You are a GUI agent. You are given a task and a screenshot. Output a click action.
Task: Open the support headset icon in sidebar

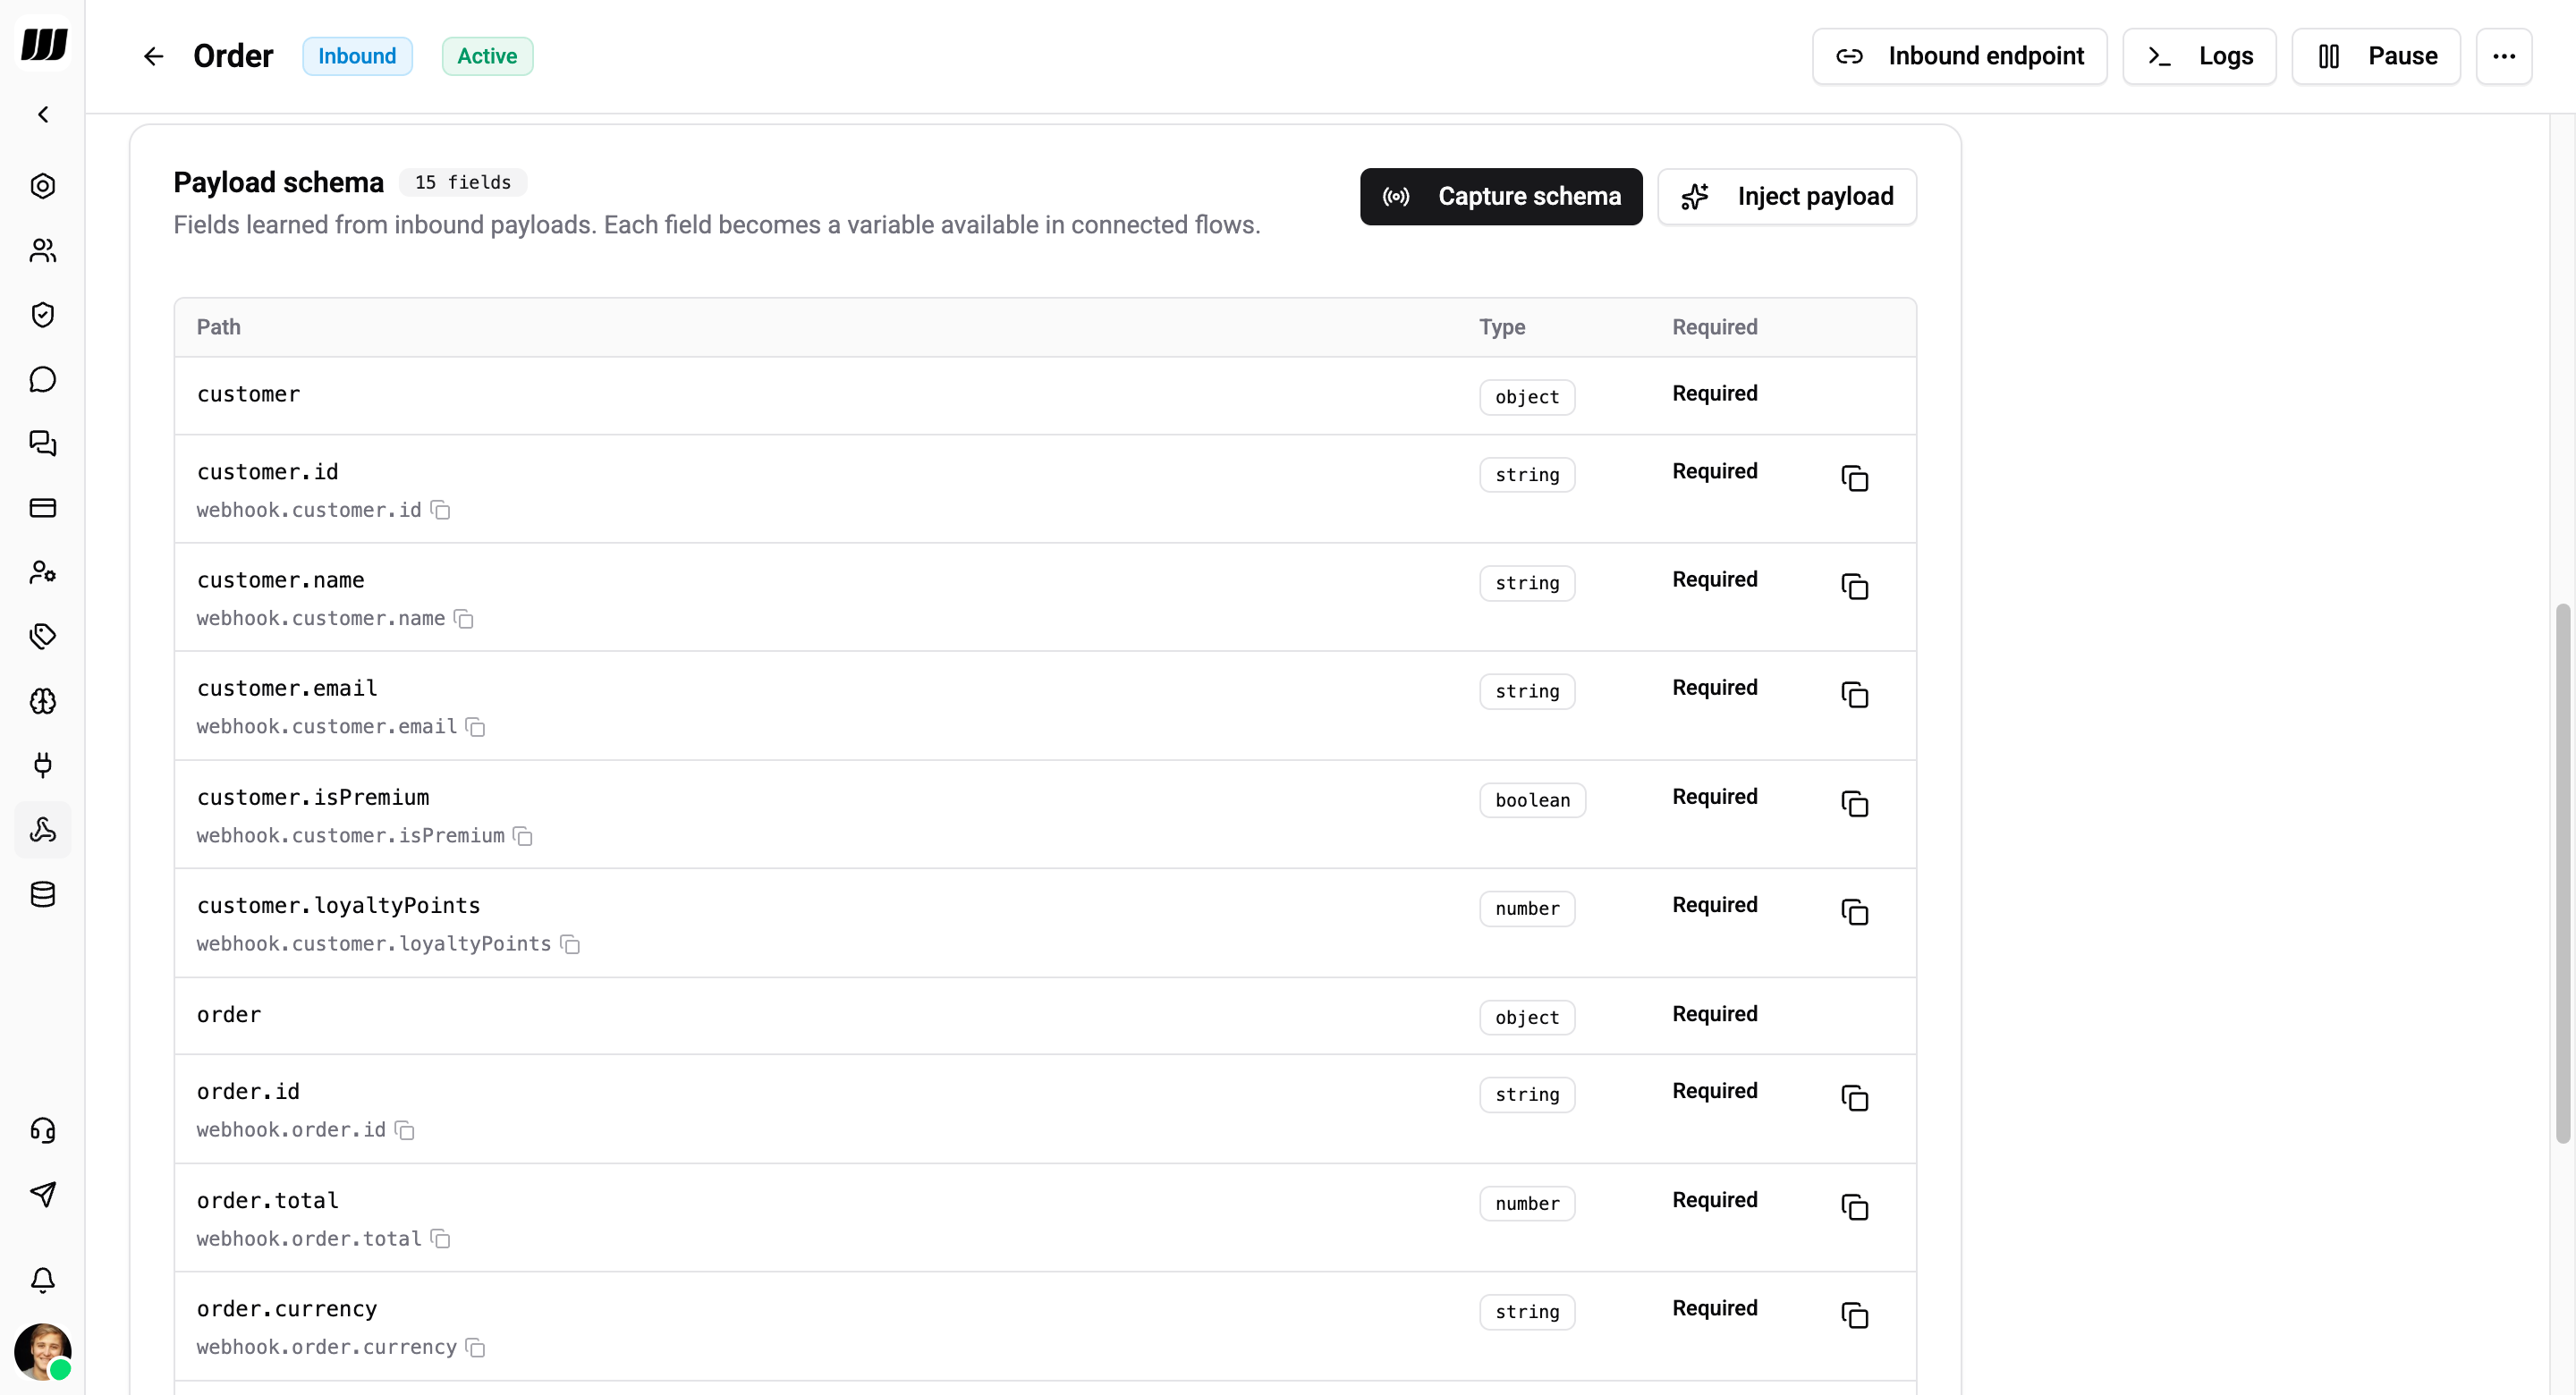(43, 1130)
